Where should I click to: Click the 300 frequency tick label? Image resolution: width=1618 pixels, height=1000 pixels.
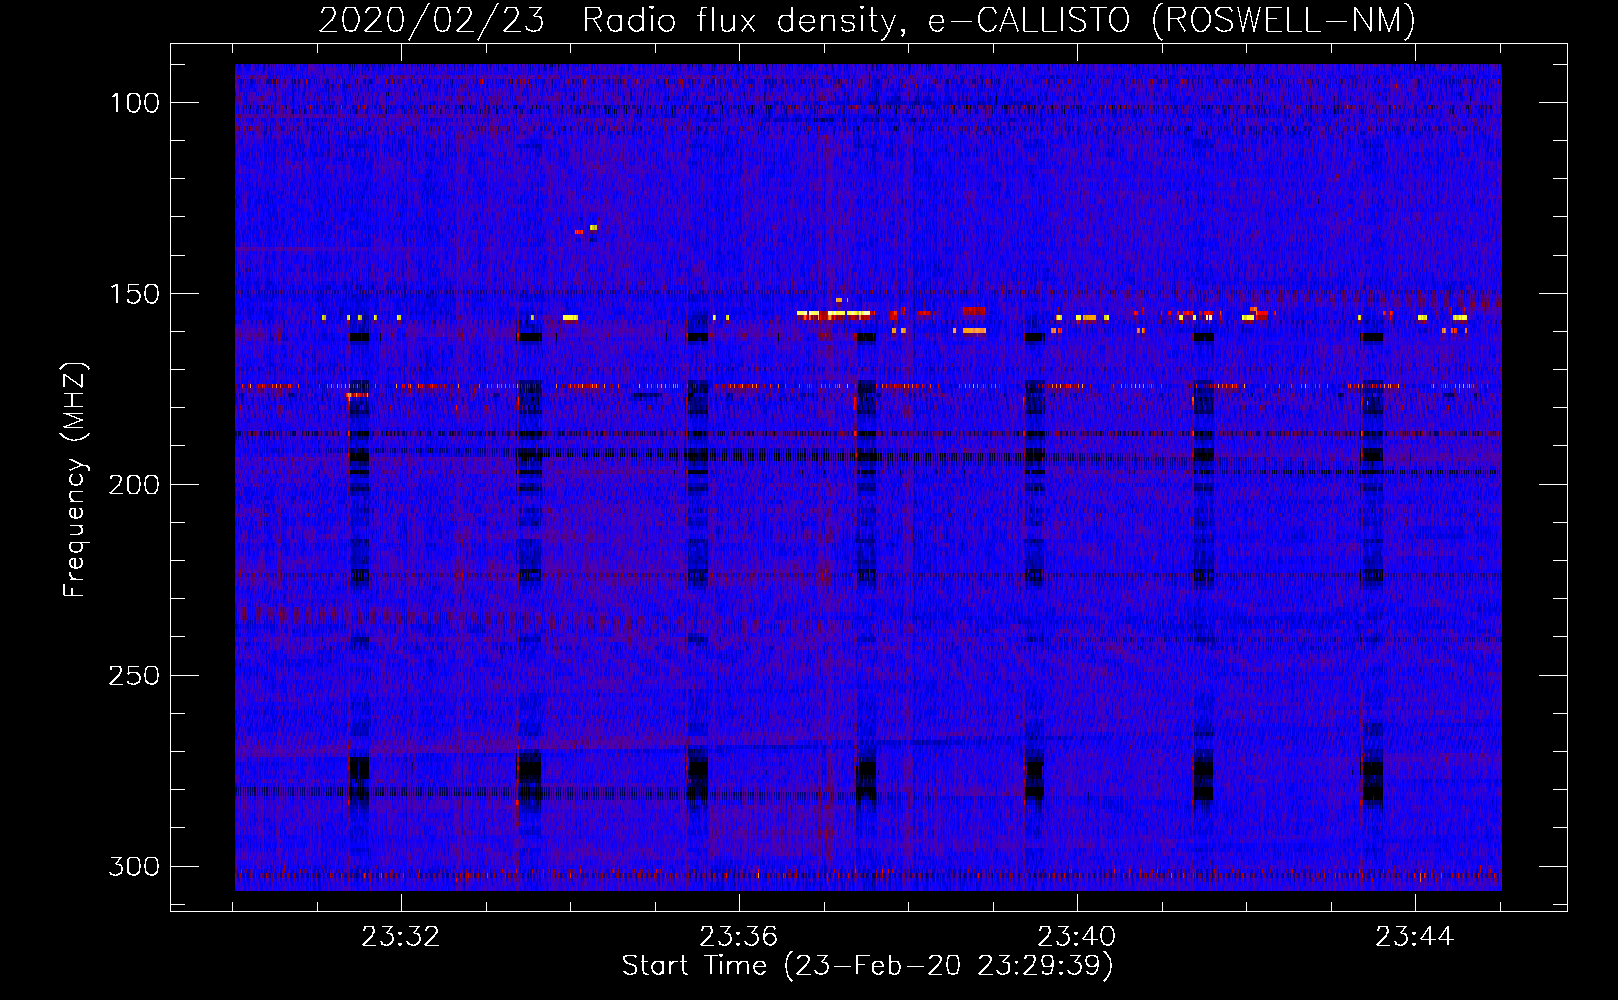click(134, 867)
